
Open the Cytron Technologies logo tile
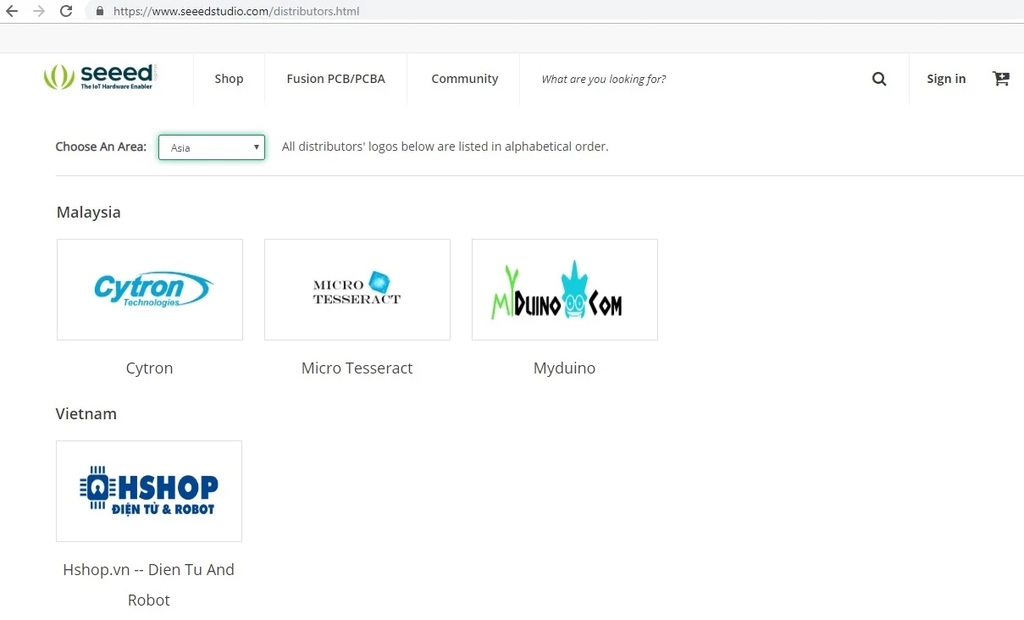coord(150,289)
